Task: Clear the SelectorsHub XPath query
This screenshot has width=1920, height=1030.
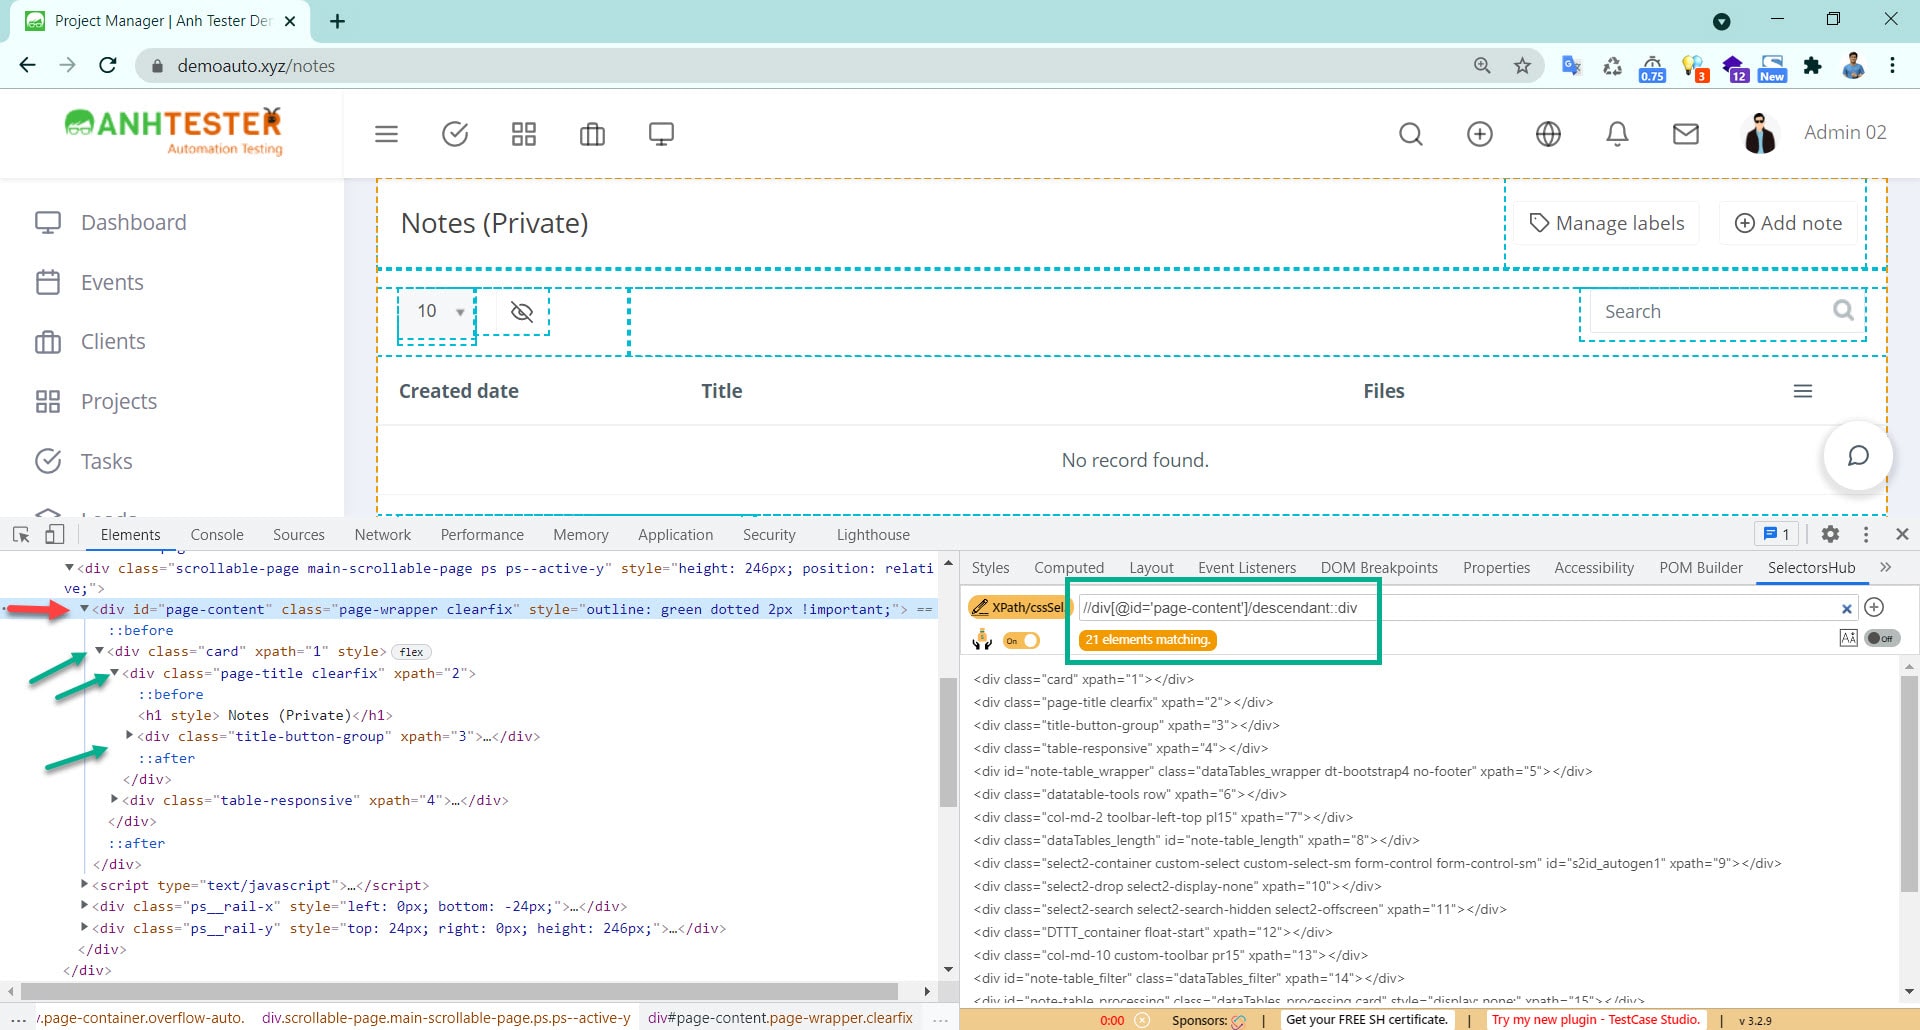Action: coord(1847,608)
